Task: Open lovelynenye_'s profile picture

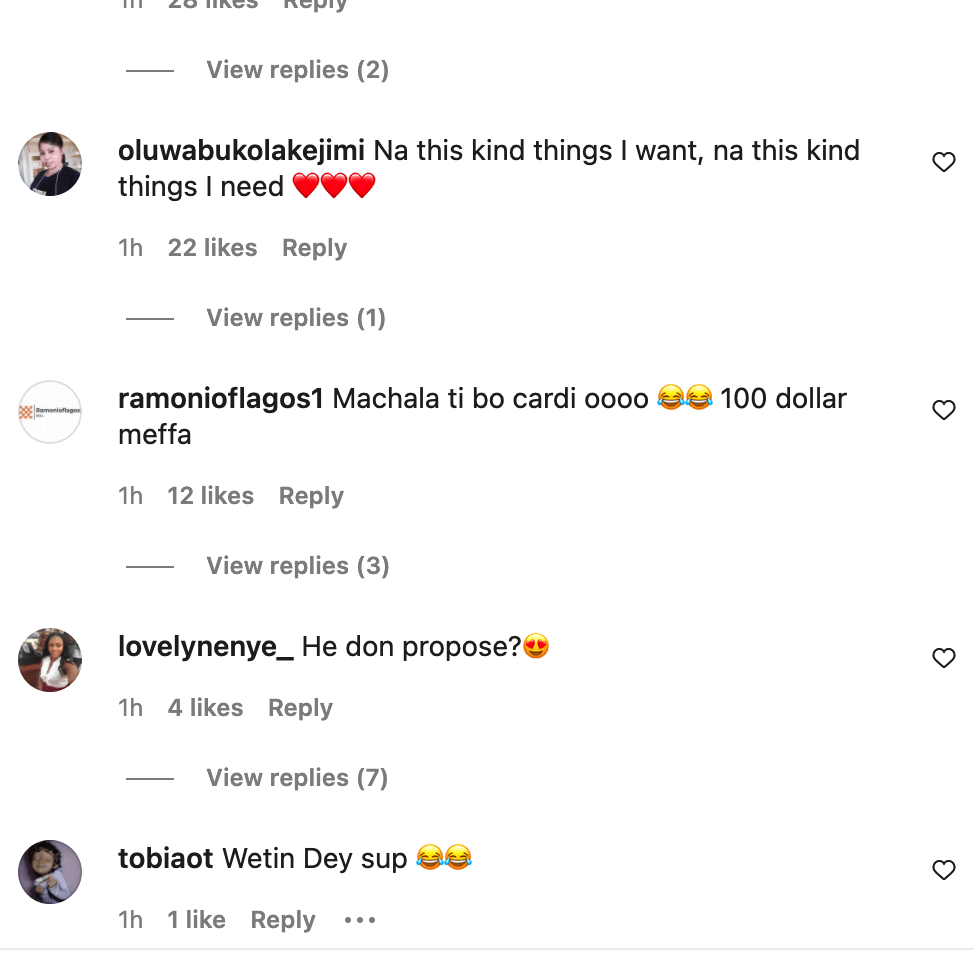Action: click(50, 660)
